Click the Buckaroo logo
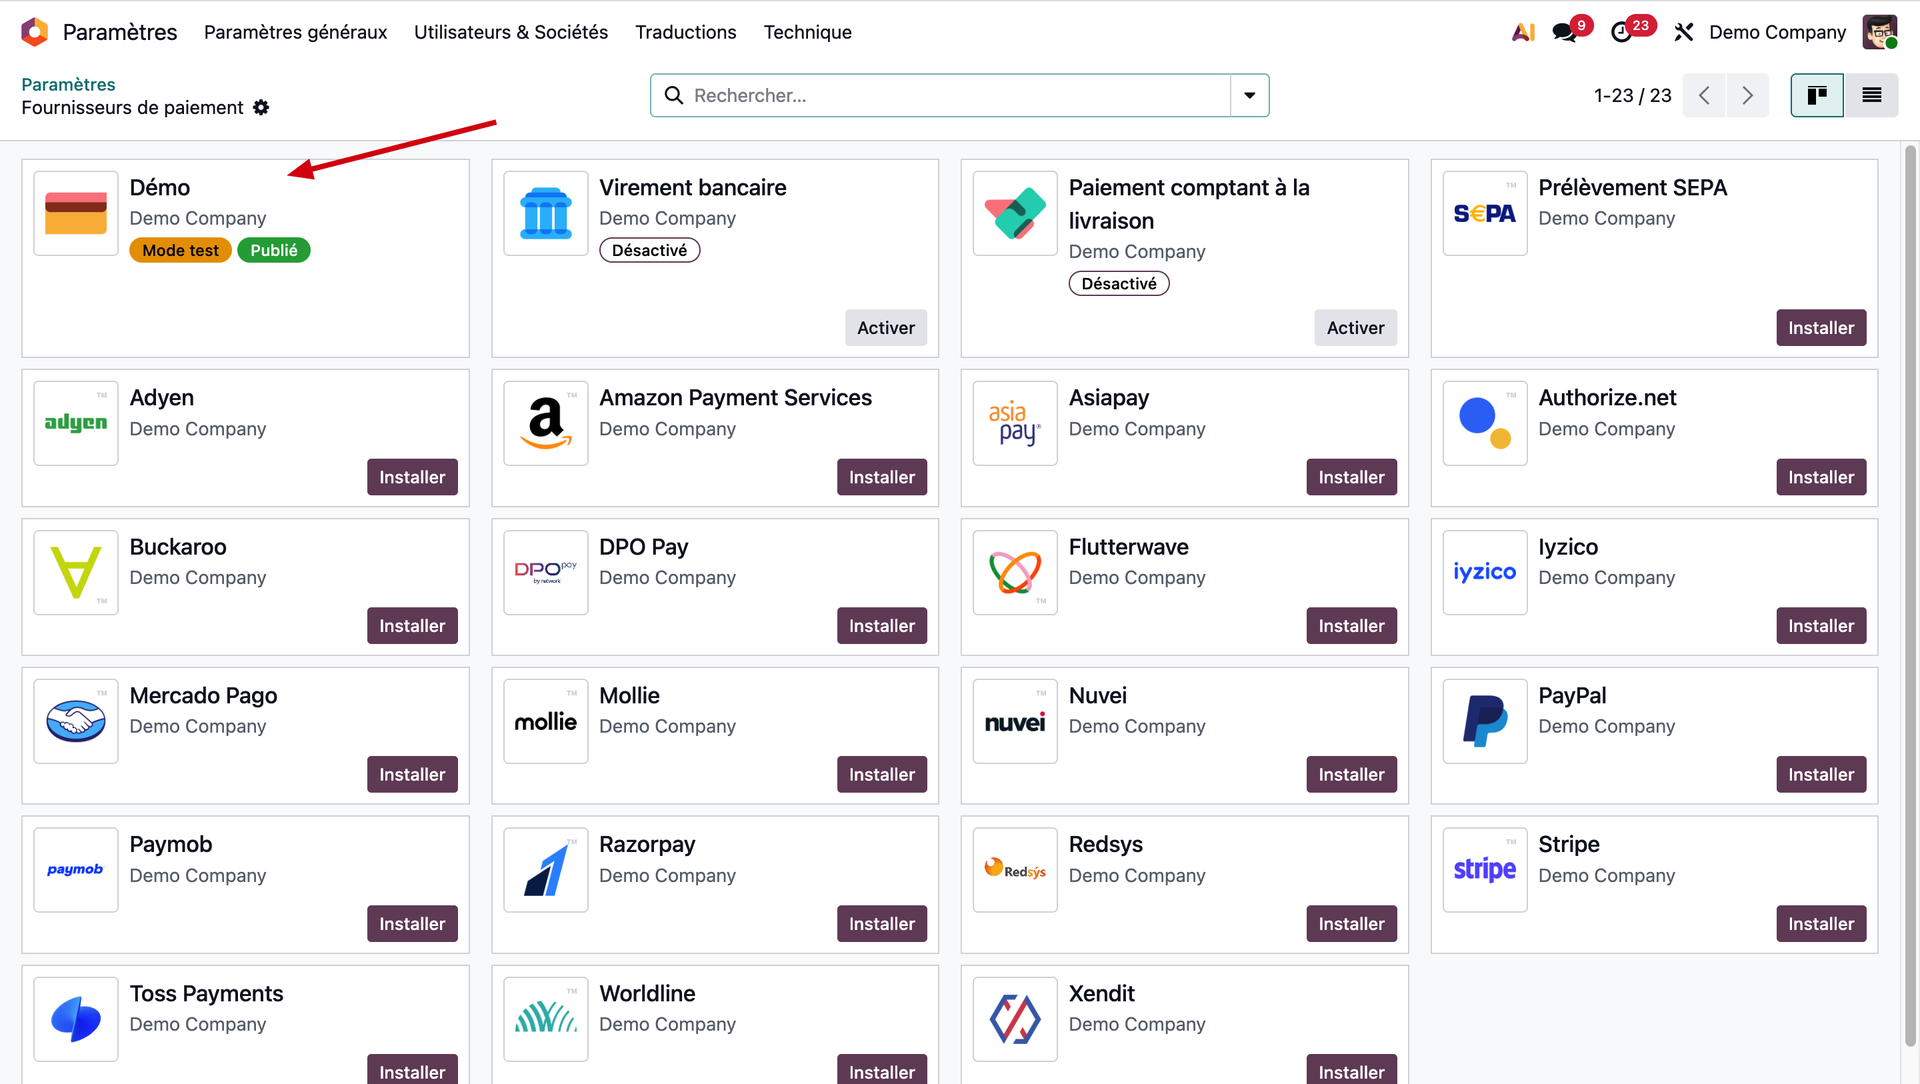Image resolution: width=1920 pixels, height=1084 pixels. 76,572
